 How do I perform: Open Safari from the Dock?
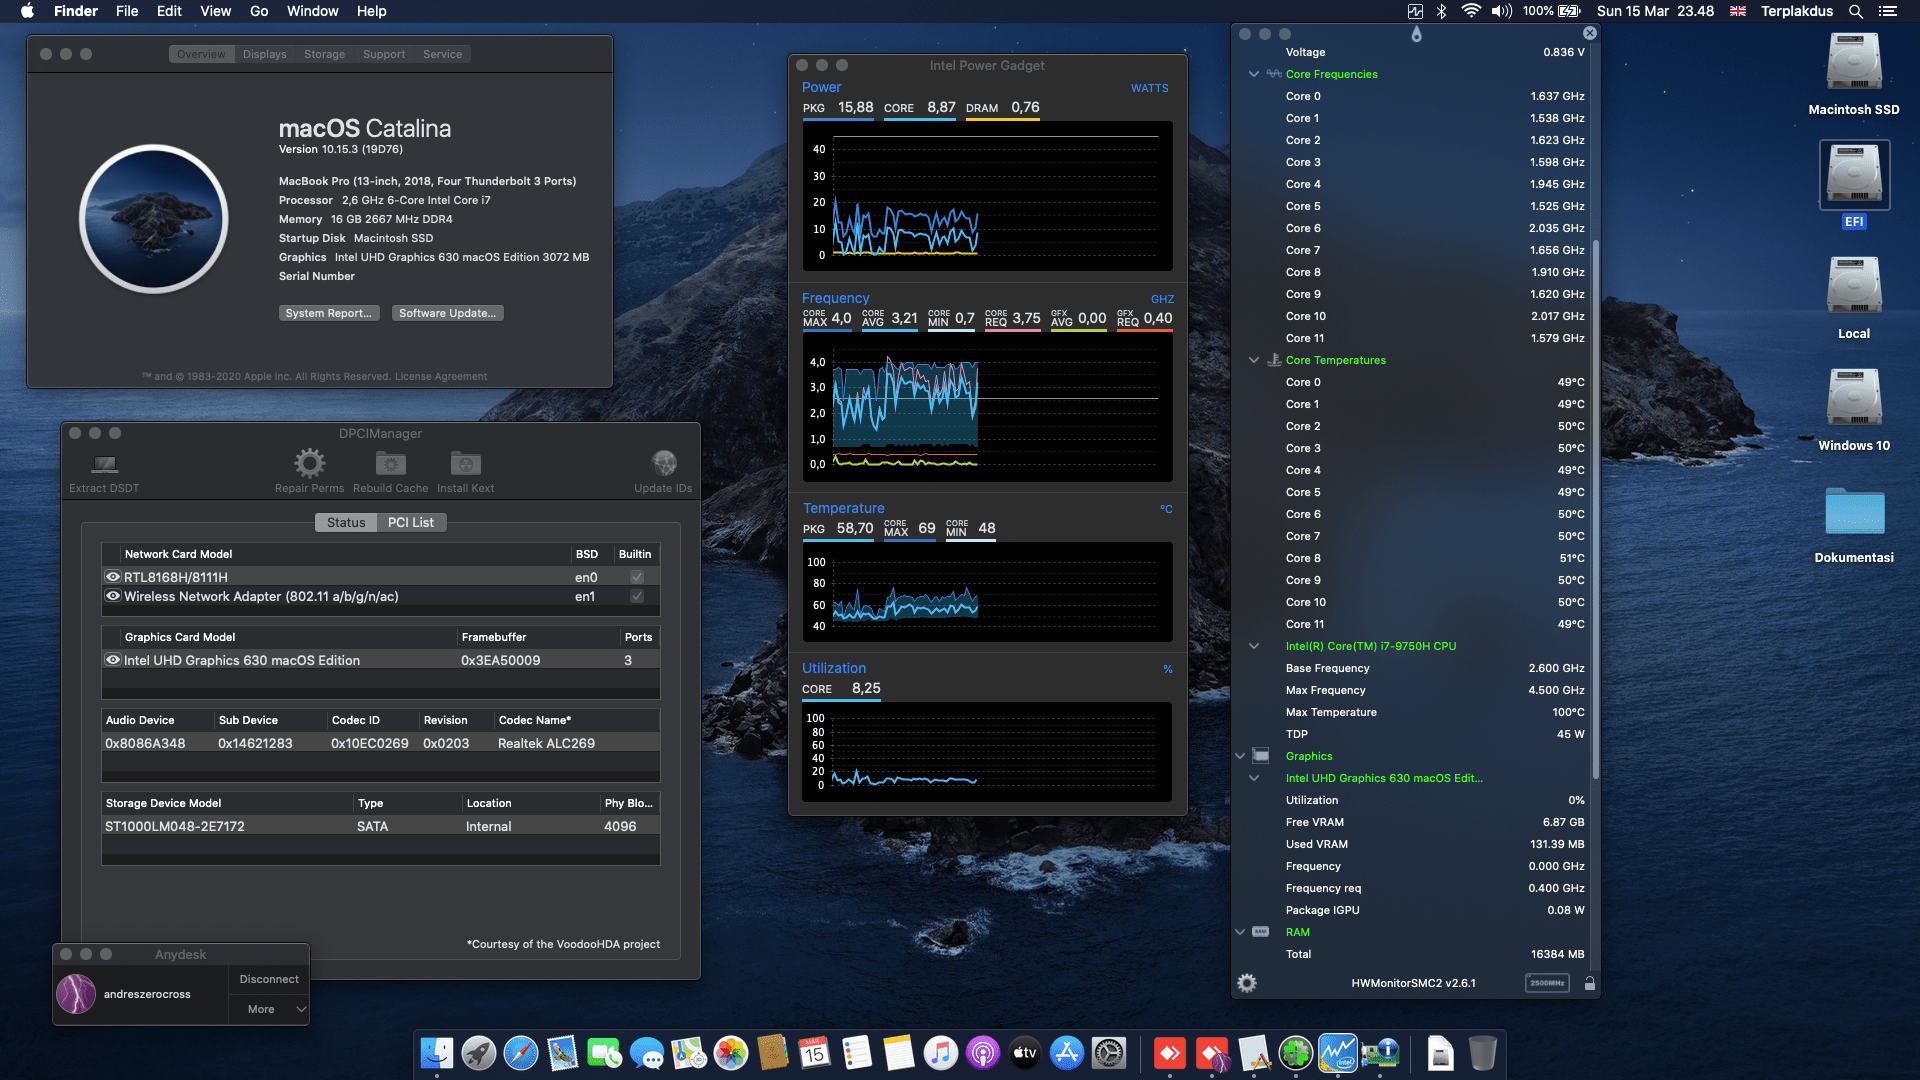(x=521, y=1053)
